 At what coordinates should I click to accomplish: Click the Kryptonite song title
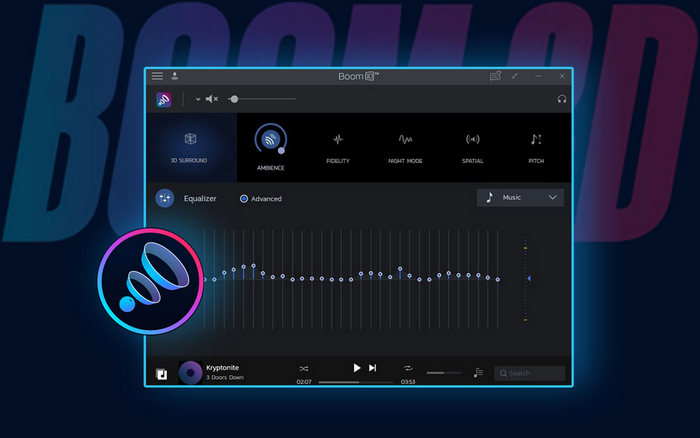(222, 367)
